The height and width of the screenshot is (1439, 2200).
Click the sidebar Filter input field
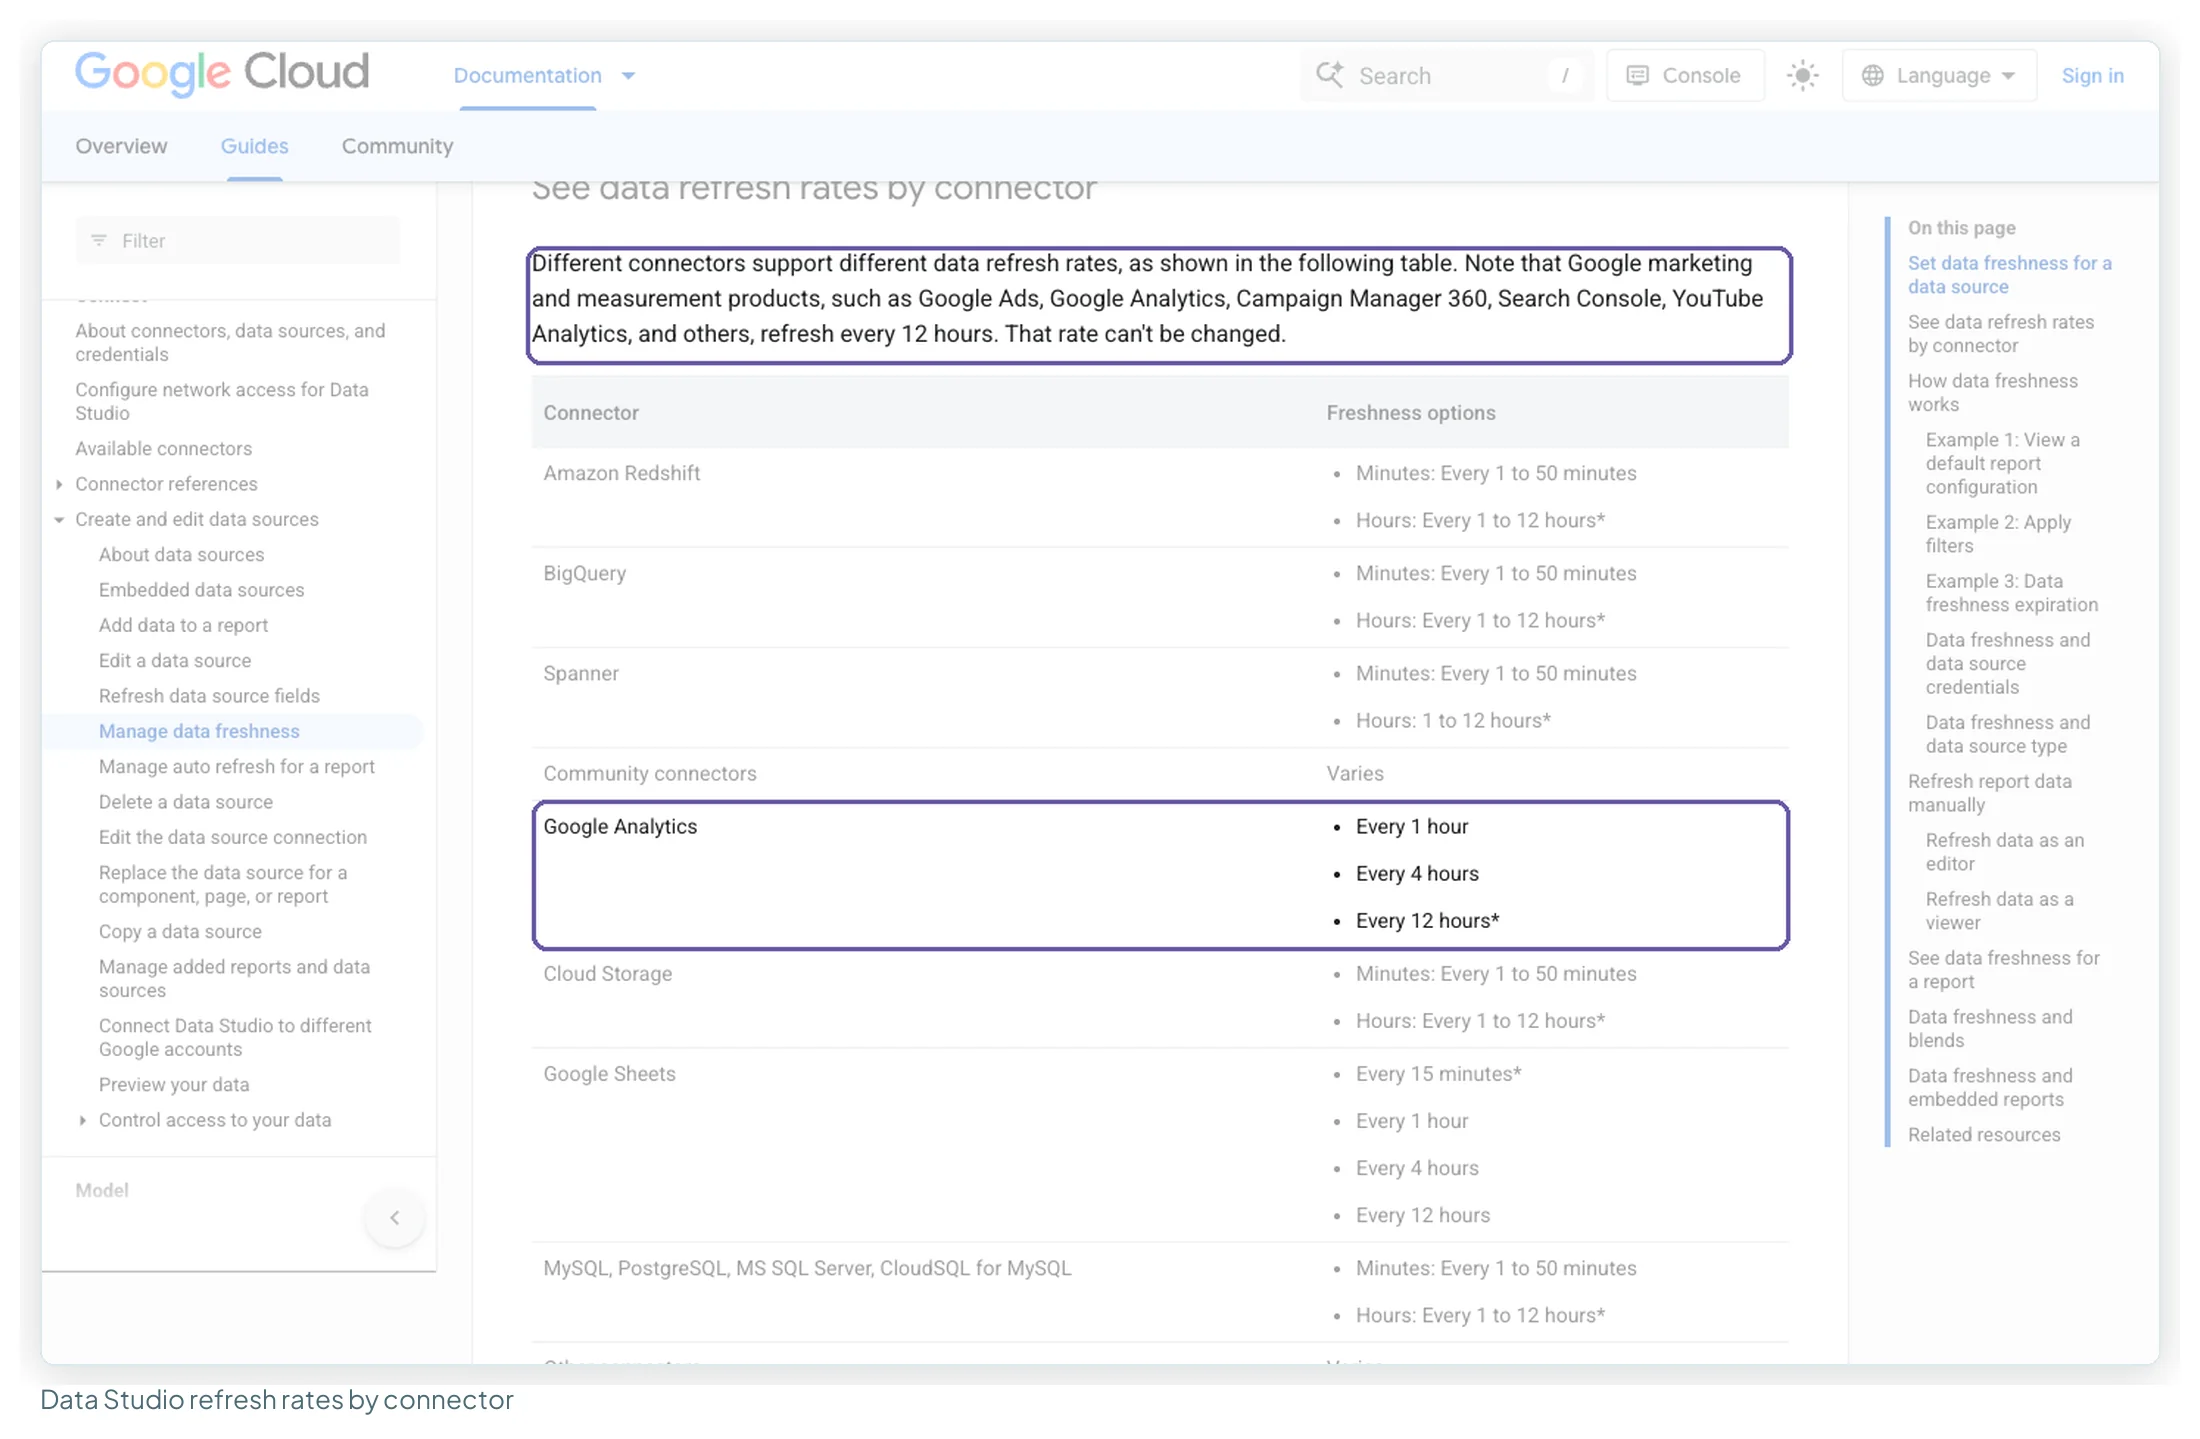(237, 240)
